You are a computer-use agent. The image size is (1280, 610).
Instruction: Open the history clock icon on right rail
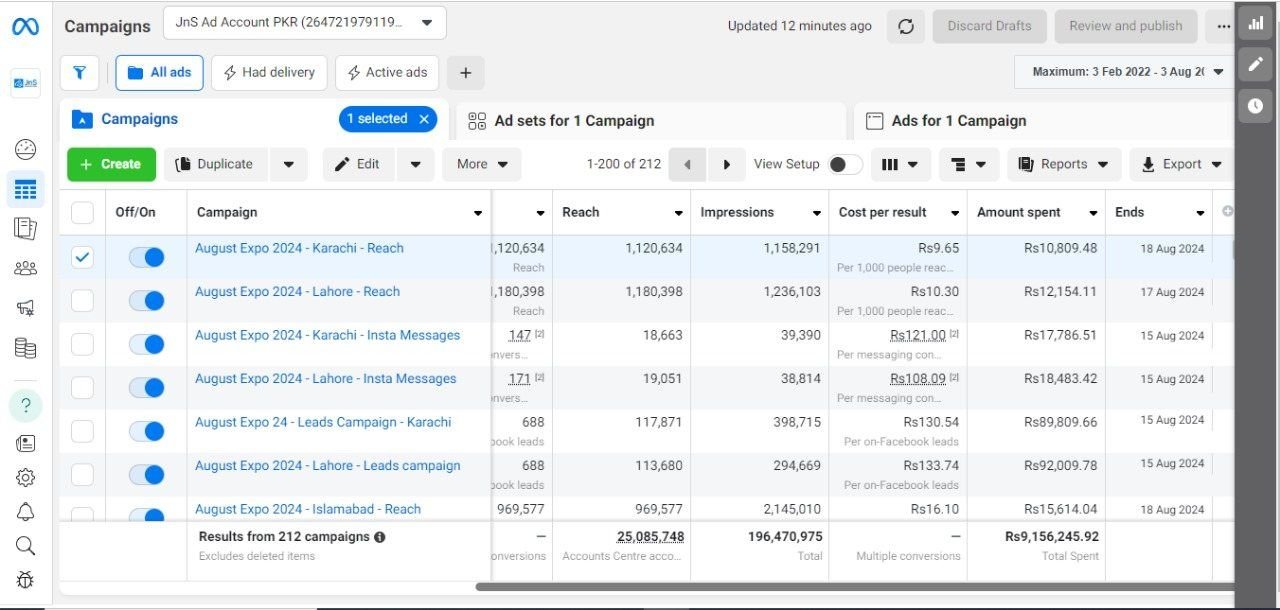[1256, 106]
